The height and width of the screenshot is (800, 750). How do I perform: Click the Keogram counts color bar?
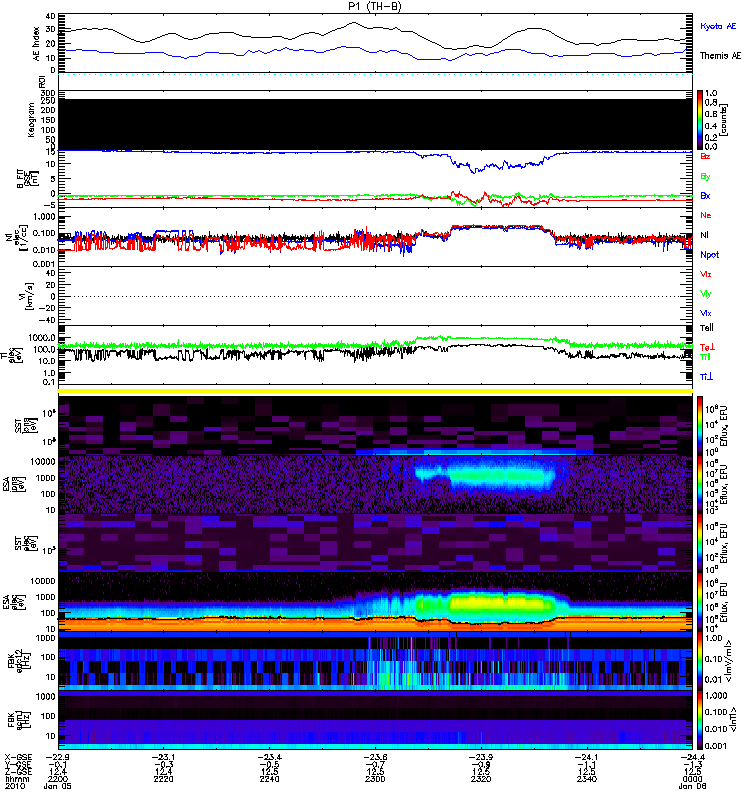coord(700,120)
